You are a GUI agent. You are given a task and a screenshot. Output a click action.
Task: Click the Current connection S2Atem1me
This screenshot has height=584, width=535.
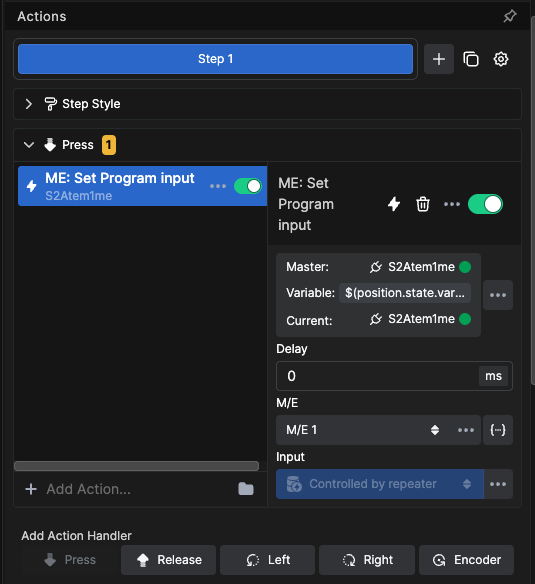420,319
